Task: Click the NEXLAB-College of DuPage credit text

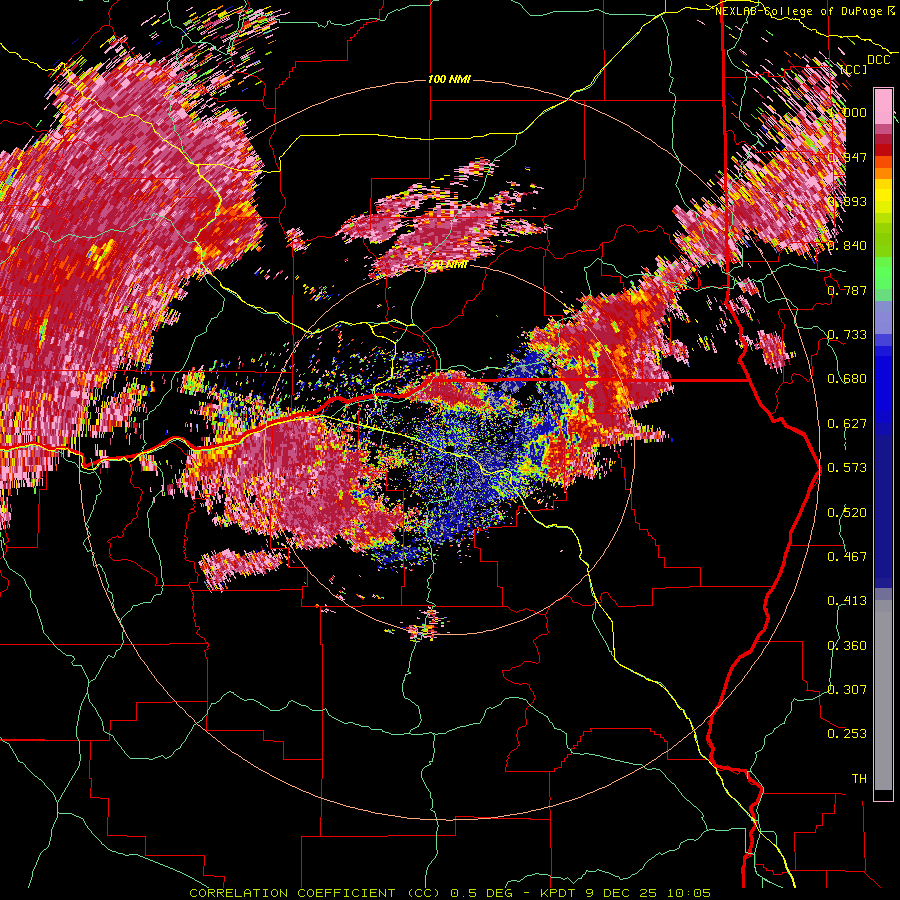Action: [799, 11]
